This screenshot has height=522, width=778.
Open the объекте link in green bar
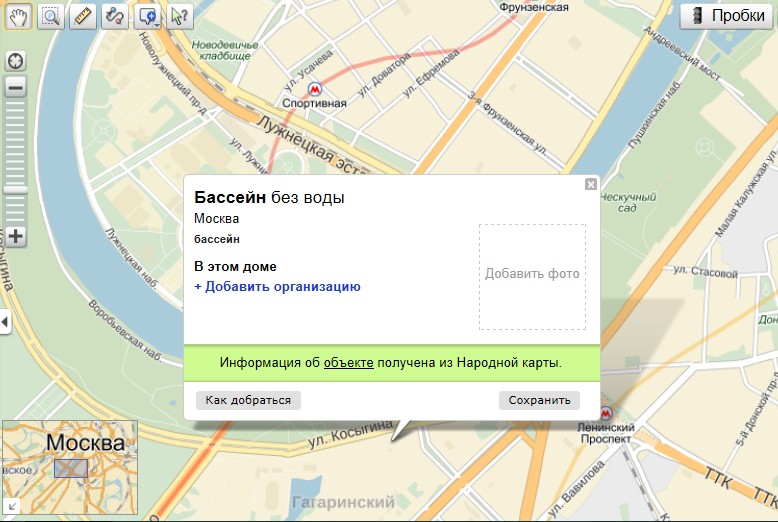[x=348, y=363]
